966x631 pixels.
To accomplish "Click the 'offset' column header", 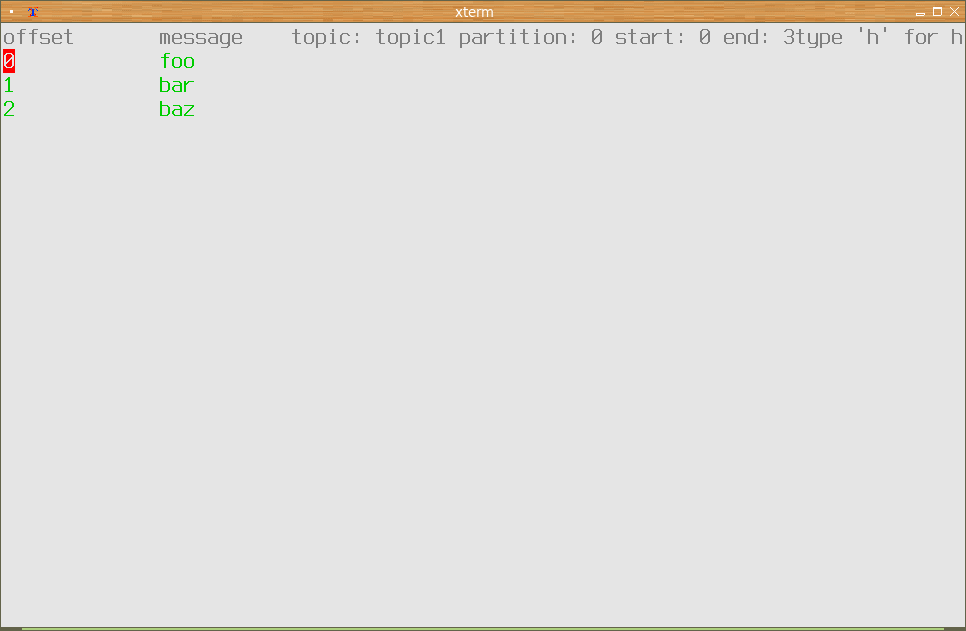I will click(38, 37).
